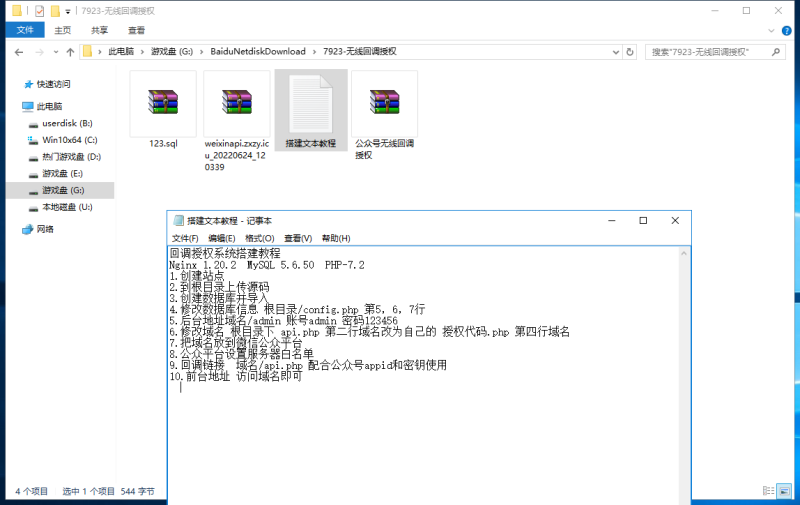The width and height of the screenshot is (800, 505).
Task: Open the 游戏盘 (E:) drive
Action: pyautogui.click(x=62, y=173)
